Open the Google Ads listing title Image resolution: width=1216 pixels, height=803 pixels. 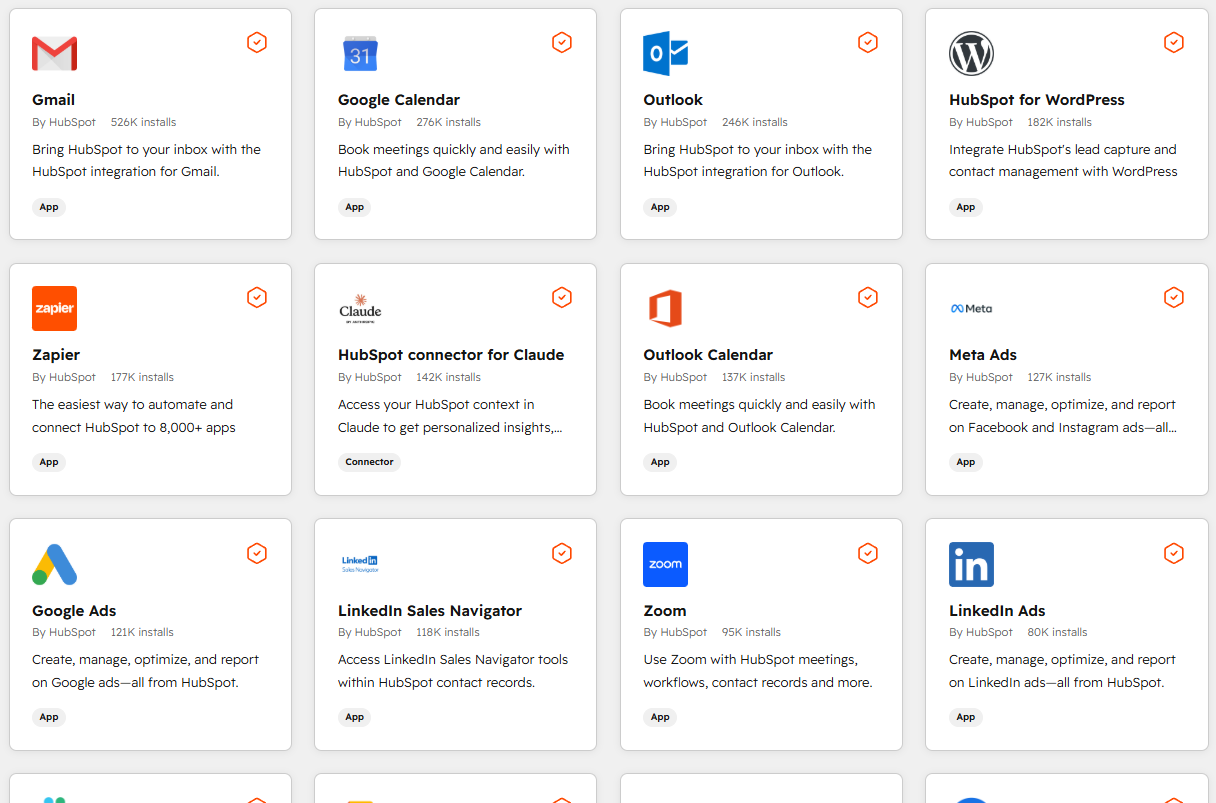coord(74,611)
